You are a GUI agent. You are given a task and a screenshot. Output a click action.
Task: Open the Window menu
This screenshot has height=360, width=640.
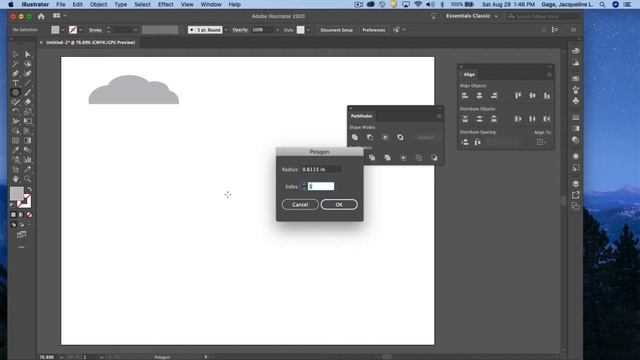(x=211, y=4)
